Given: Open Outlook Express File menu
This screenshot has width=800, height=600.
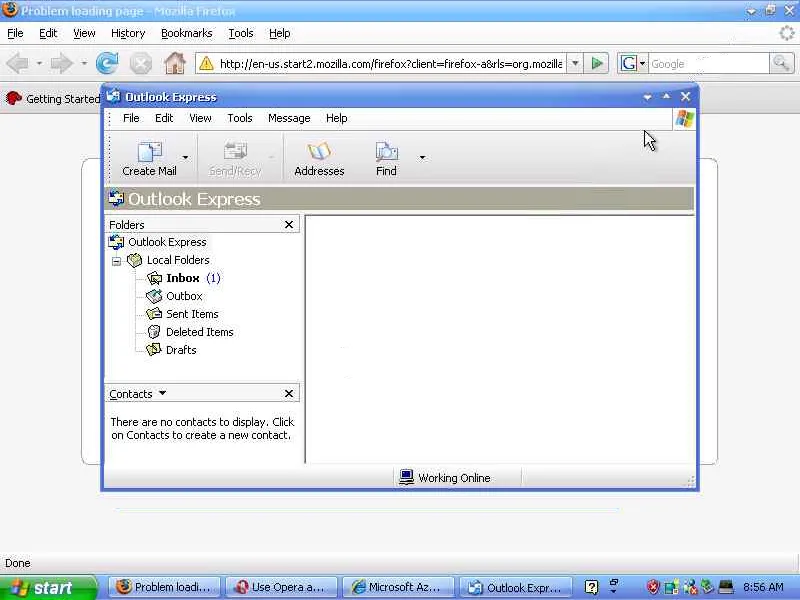Looking at the screenshot, I should (131, 118).
